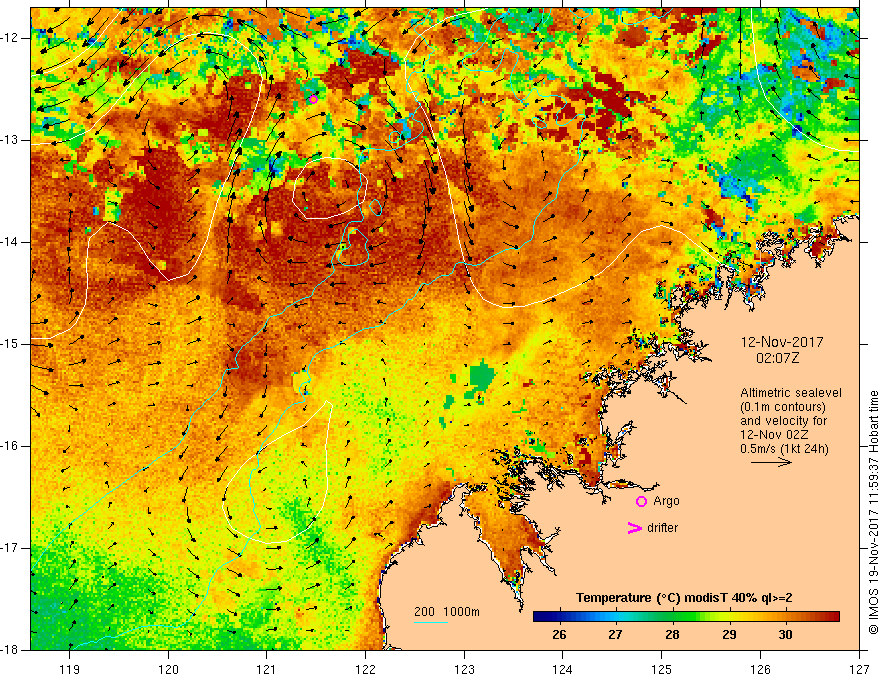Click the Argo float marker on the map

313,99
